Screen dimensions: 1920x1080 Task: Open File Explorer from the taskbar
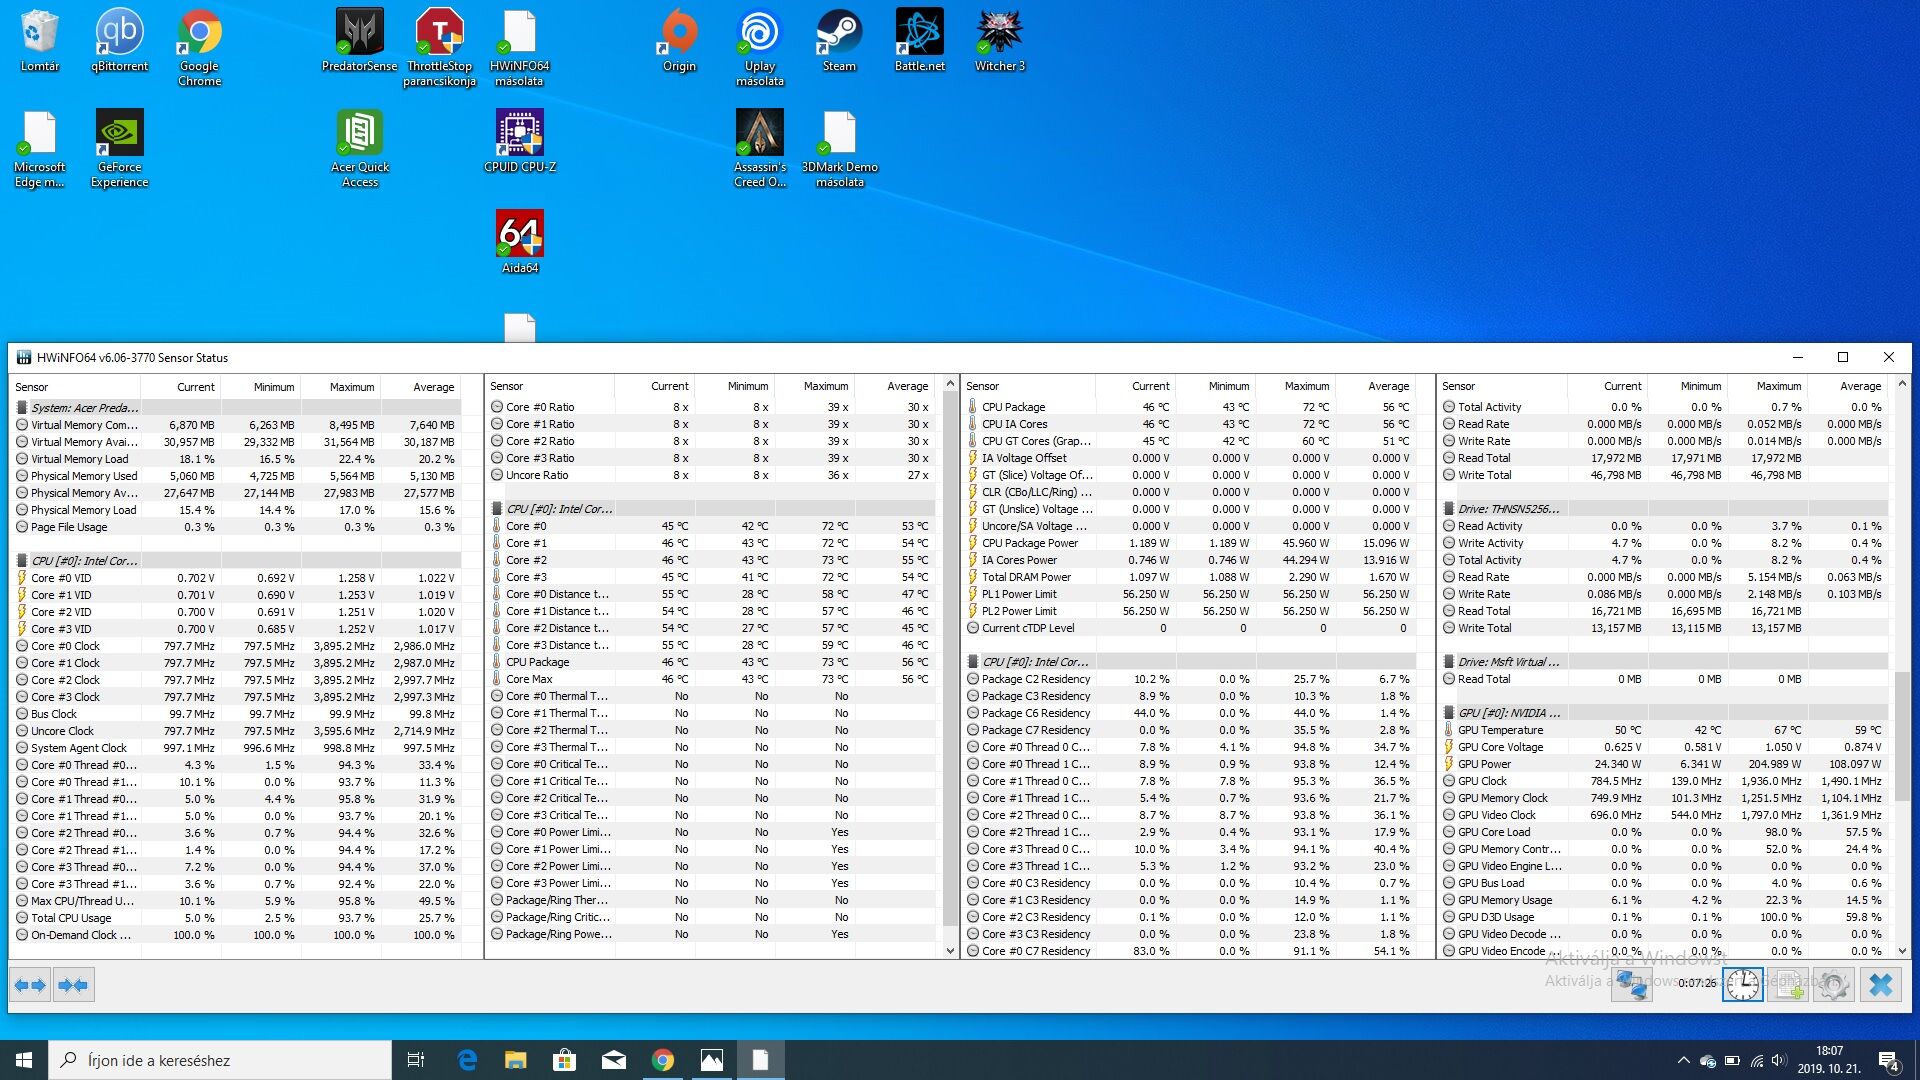click(515, 1060)
